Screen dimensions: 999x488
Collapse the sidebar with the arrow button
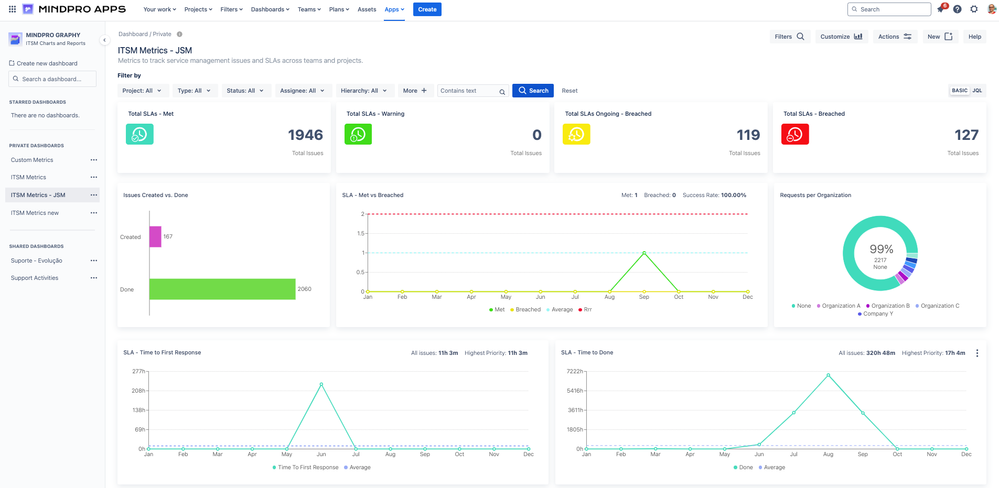click(x=104, y=40)
